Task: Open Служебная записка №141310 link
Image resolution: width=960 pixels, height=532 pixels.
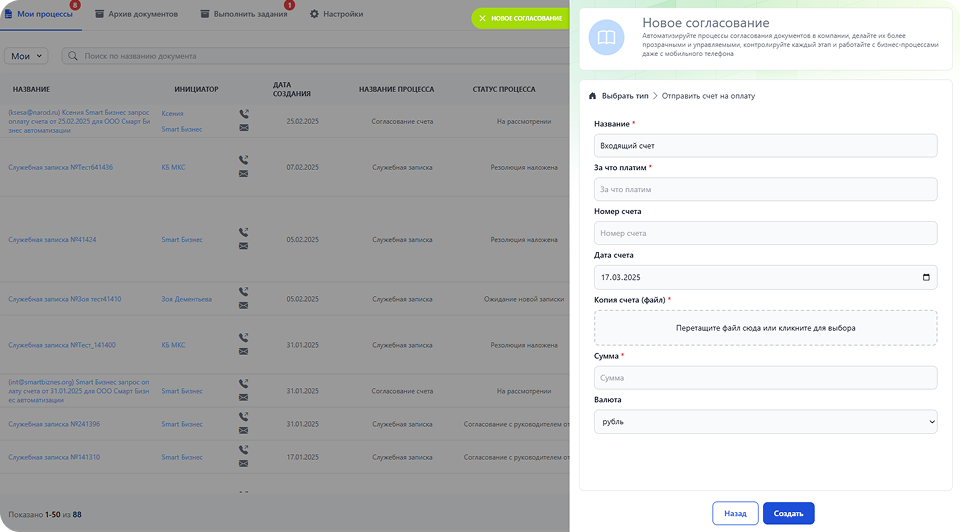Action: coord(54,457)
